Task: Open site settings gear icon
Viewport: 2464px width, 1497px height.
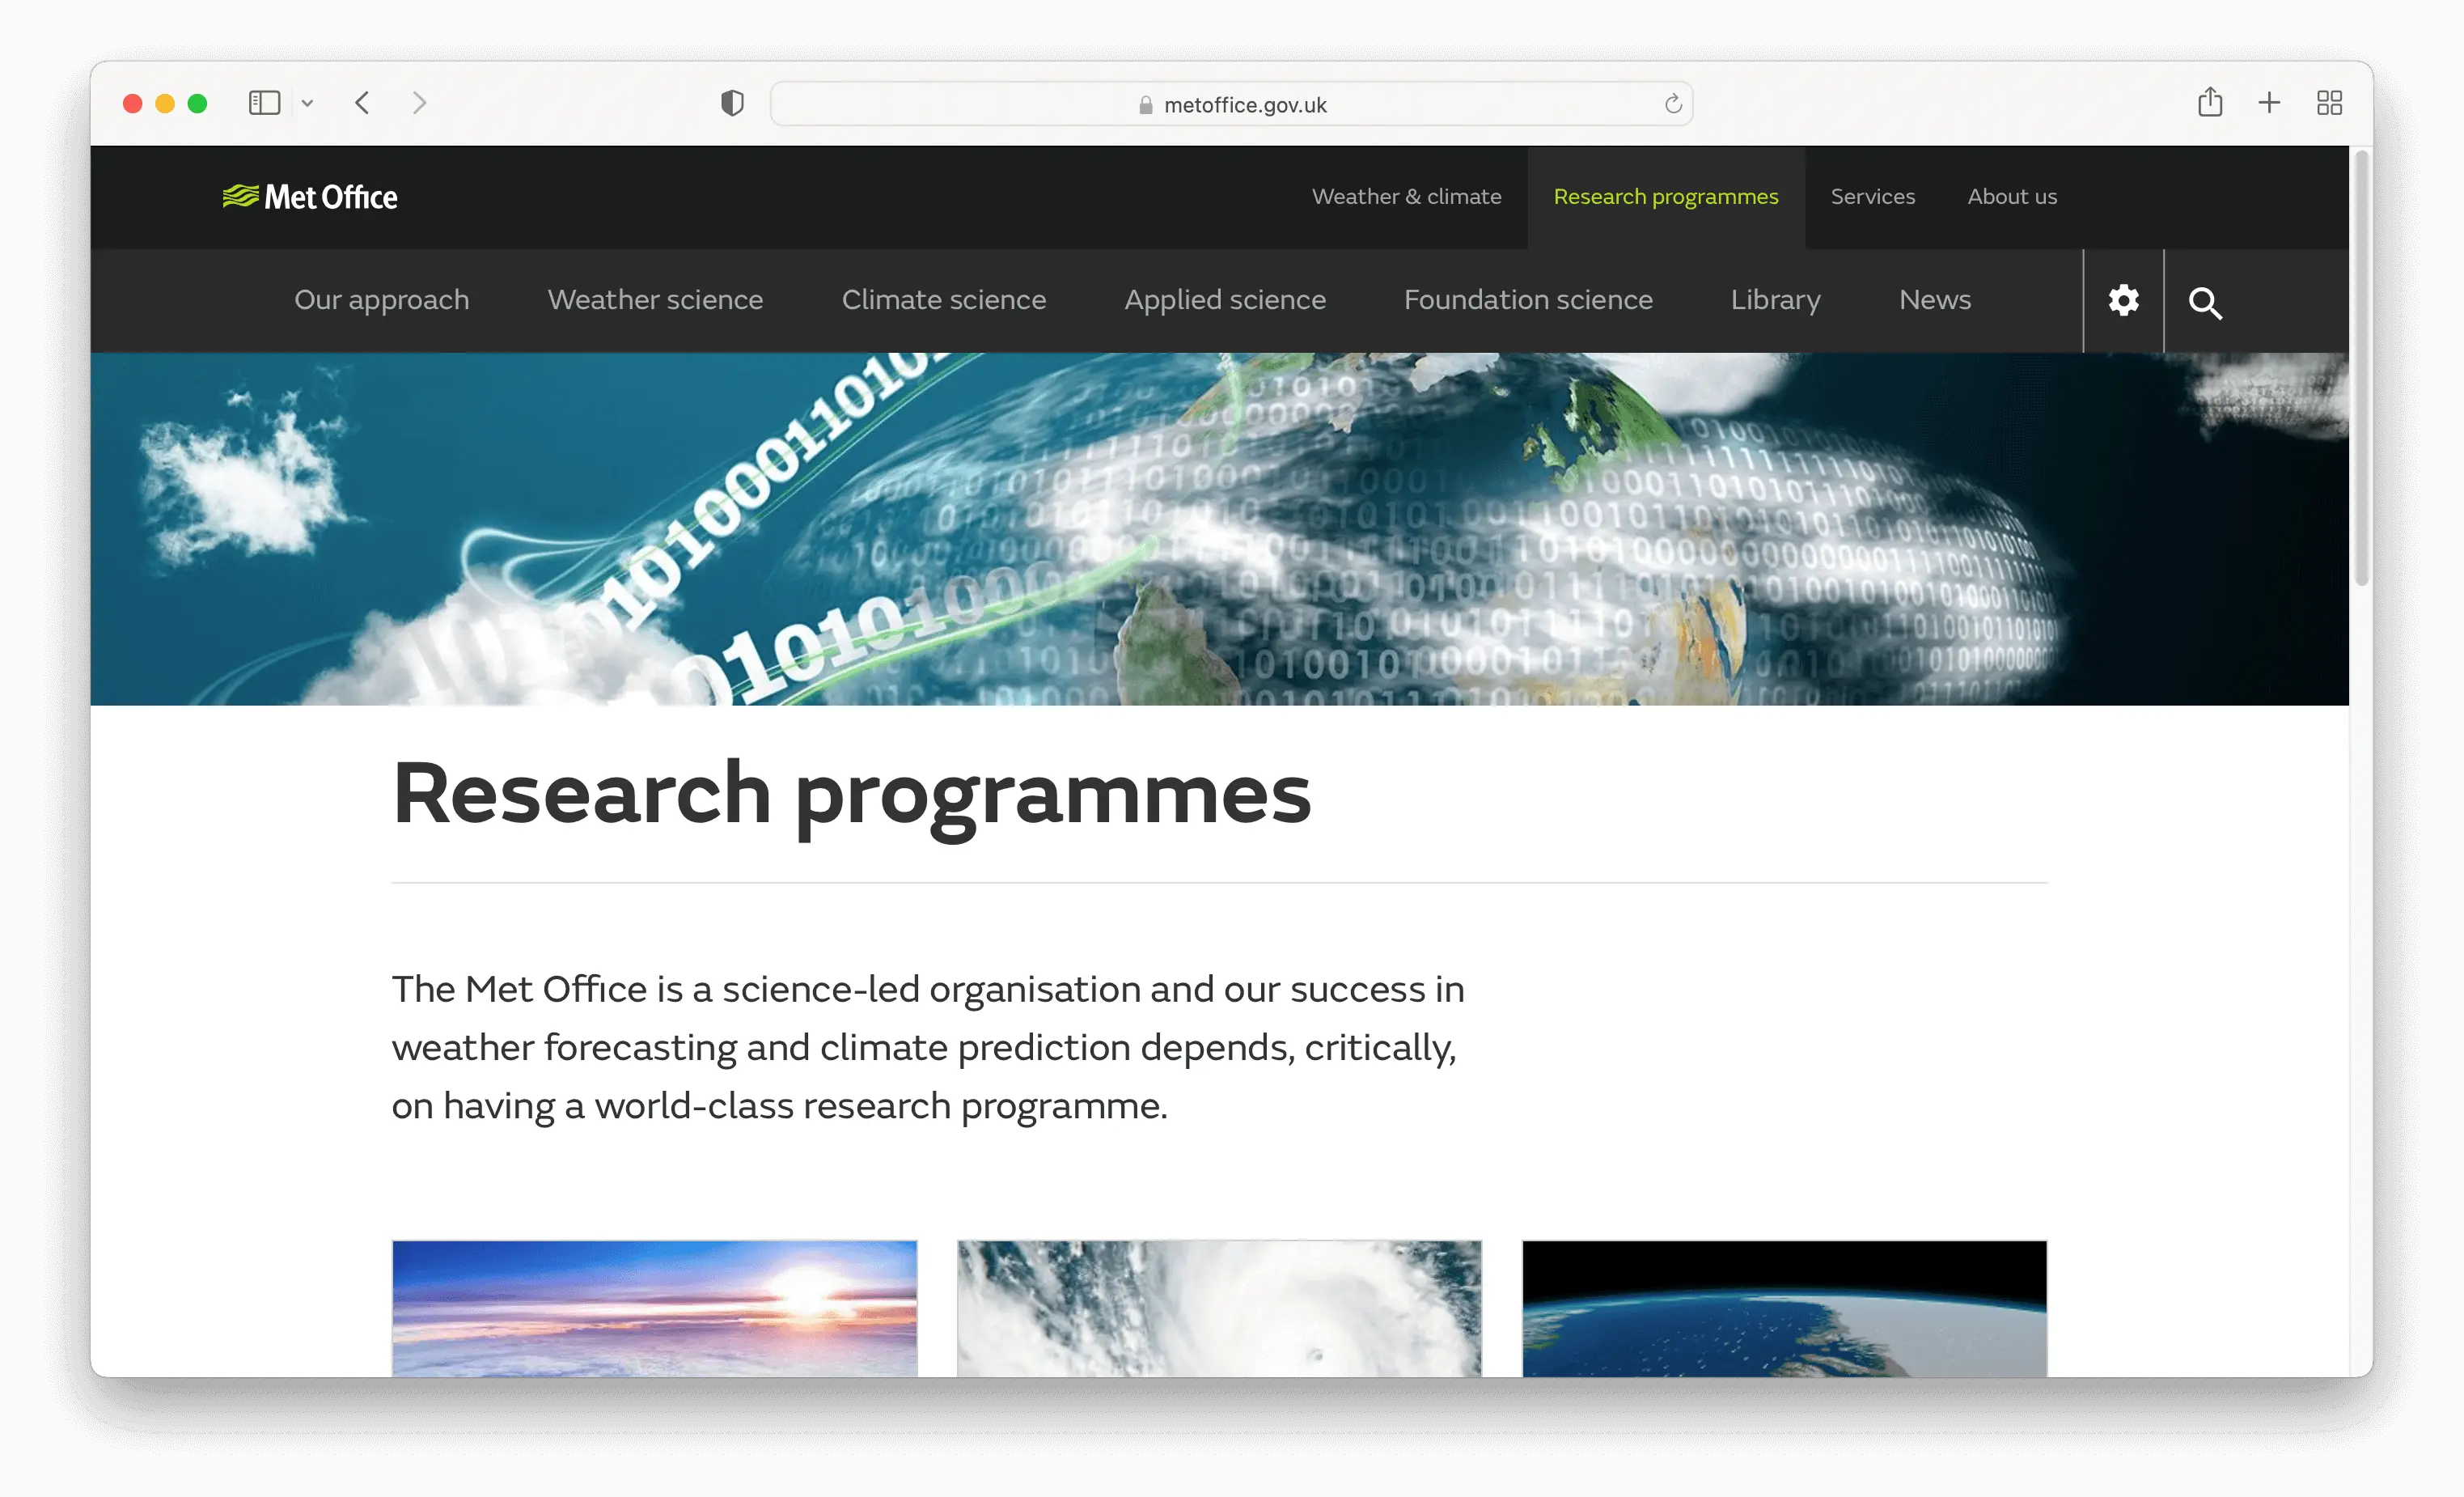Action: point(2123,300)
